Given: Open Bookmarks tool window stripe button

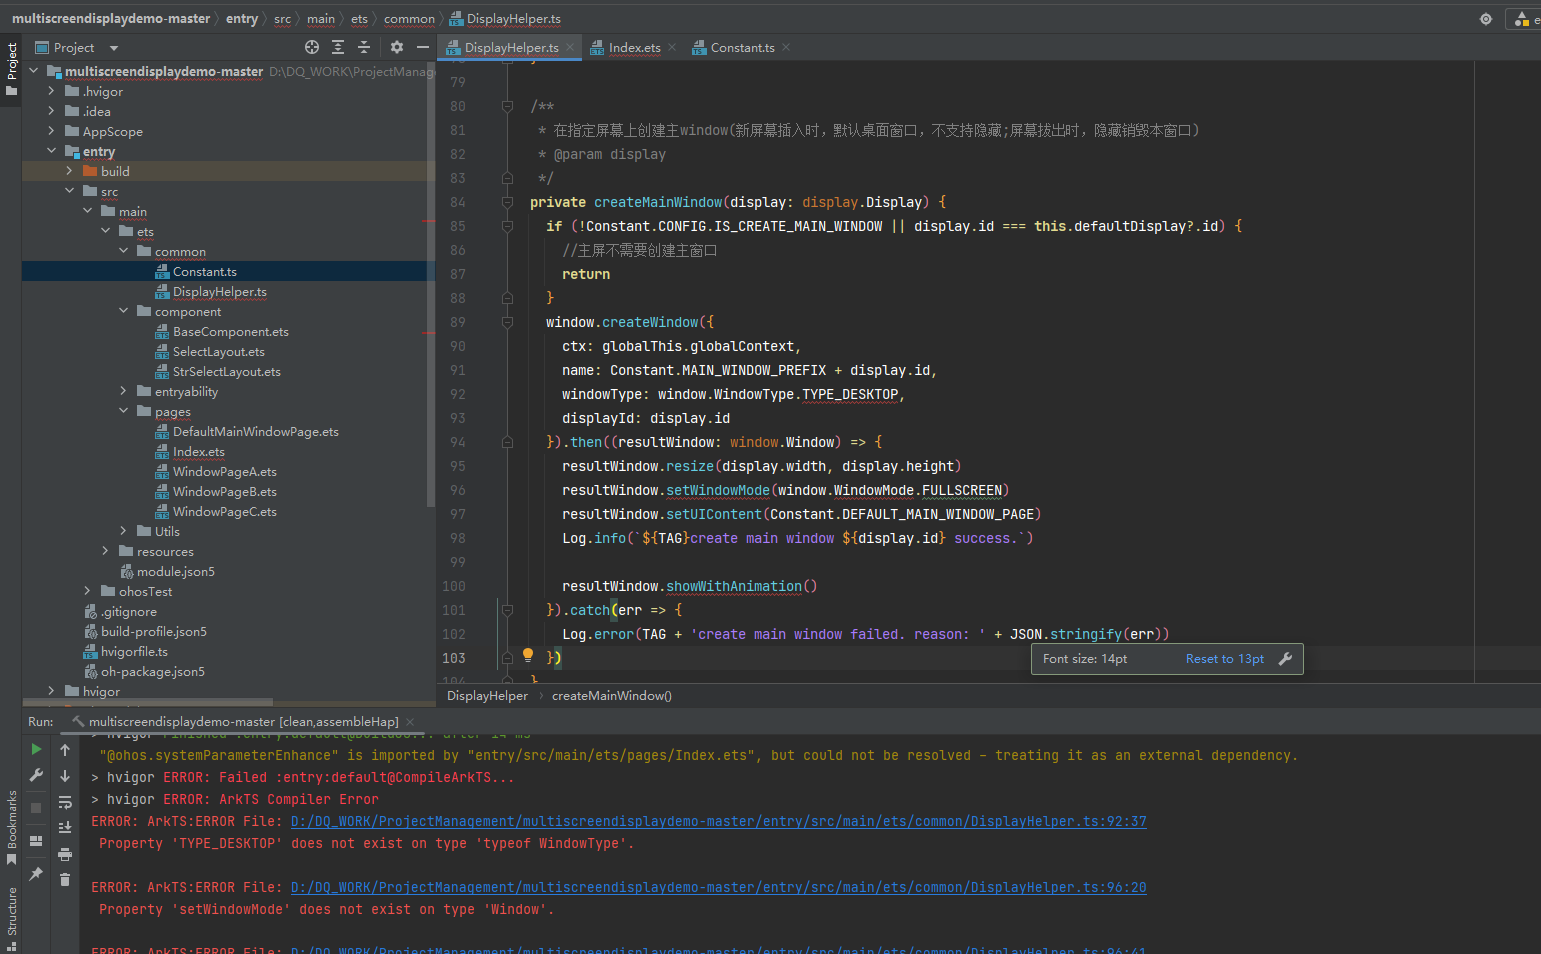Looking at the screenshot, I should point(11,828).
